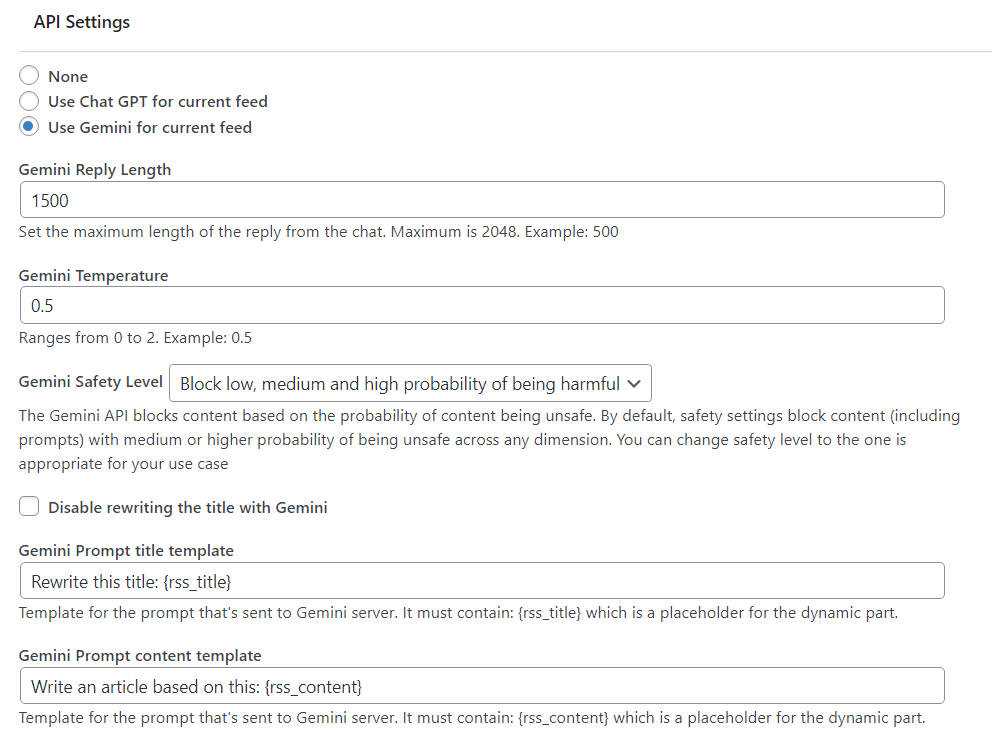Click the "Gemini Safety Level" label text

[x=91, y=382]
